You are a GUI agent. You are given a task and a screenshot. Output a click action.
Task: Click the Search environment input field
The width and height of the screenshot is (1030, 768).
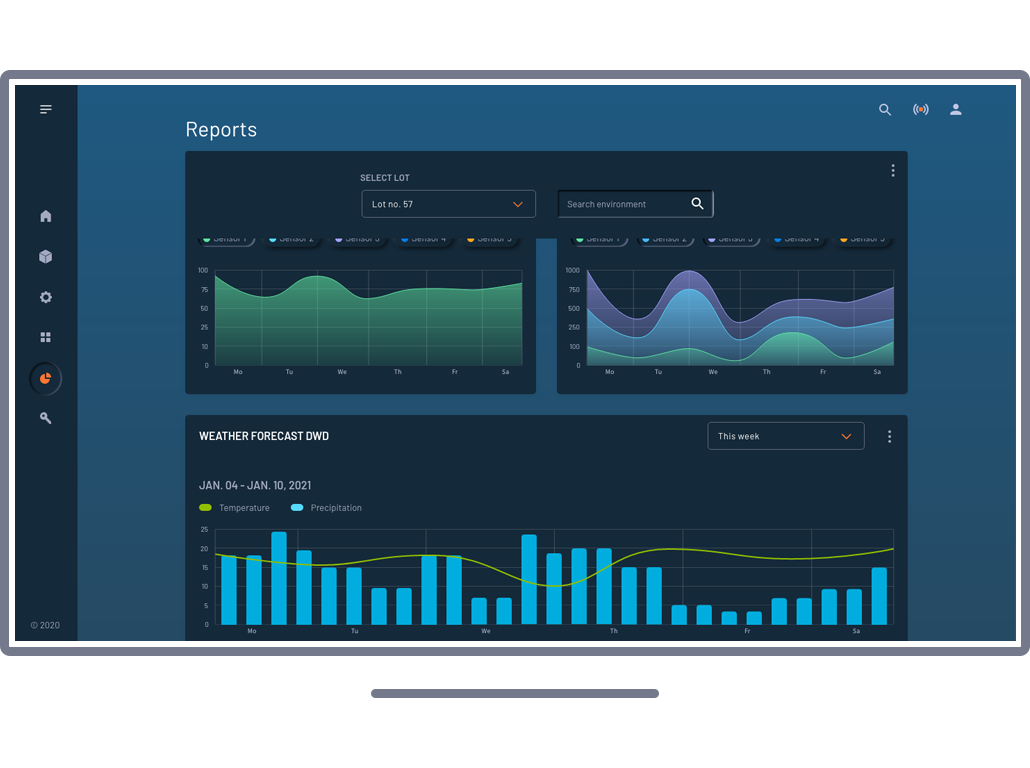(x=622, y=204)
